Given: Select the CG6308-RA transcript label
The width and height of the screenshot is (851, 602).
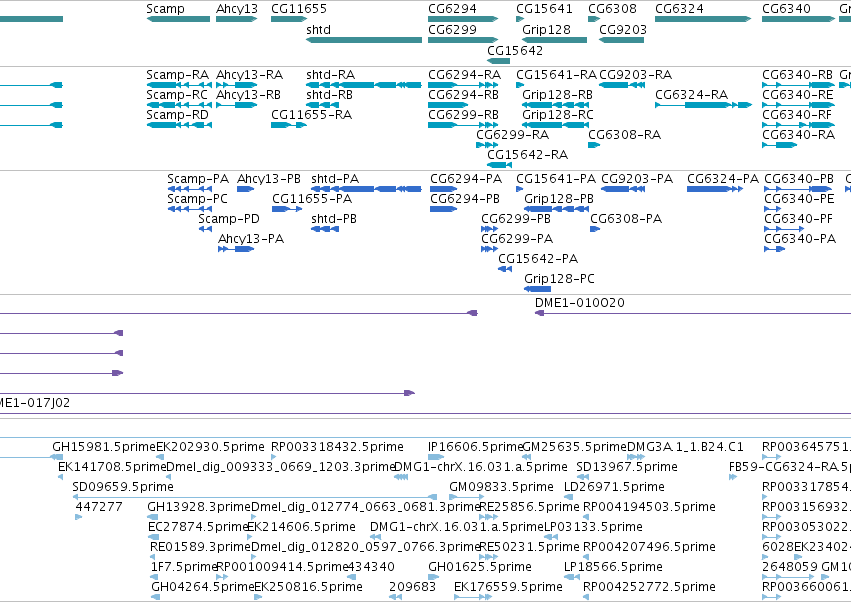Looking at the screenshot, I should (x=625, y=135).
